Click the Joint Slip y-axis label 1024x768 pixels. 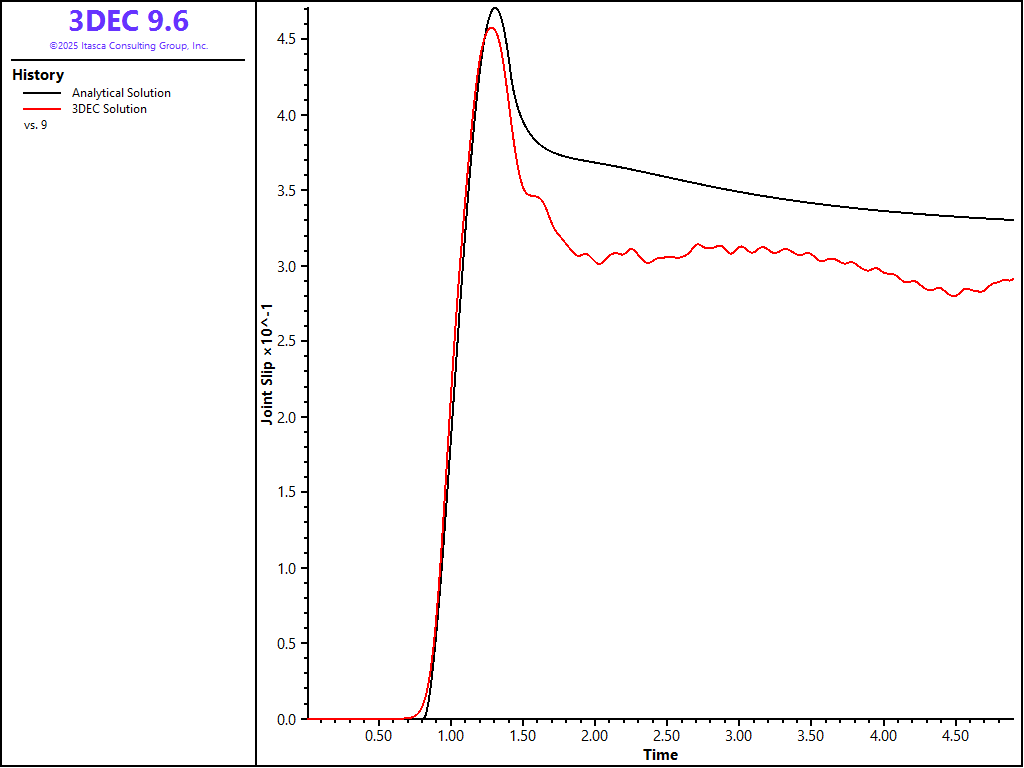(267, 371)
